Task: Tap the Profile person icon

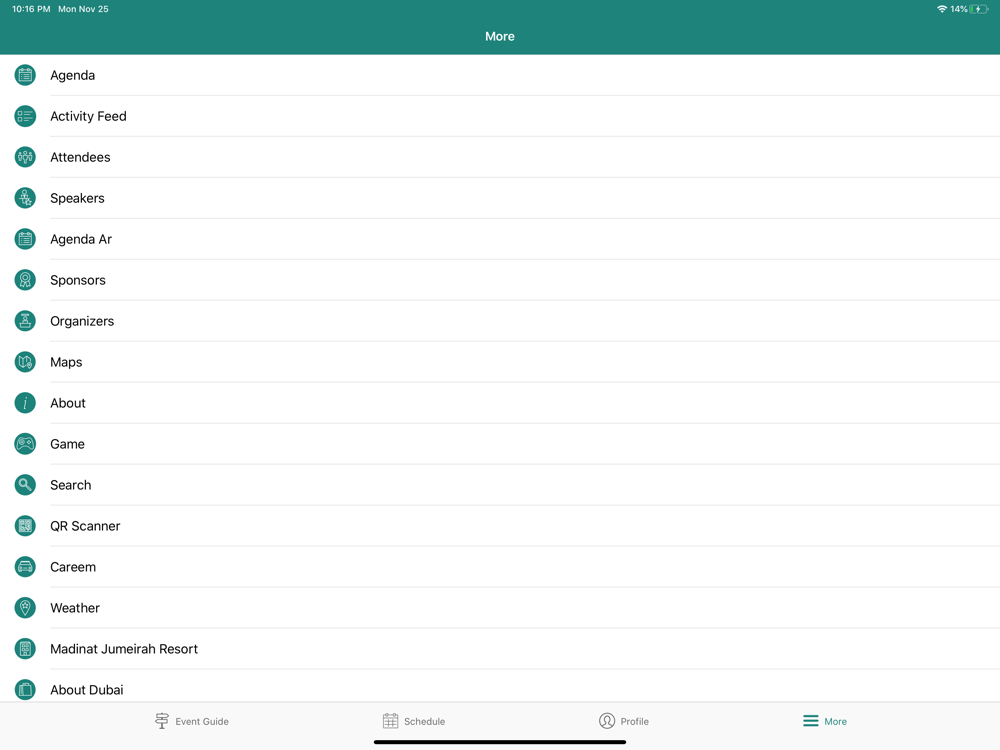Action: coord(607,721)
